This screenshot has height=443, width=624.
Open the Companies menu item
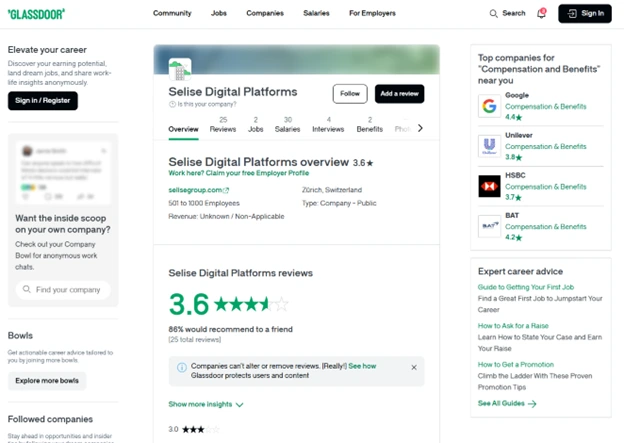[265, 13]
